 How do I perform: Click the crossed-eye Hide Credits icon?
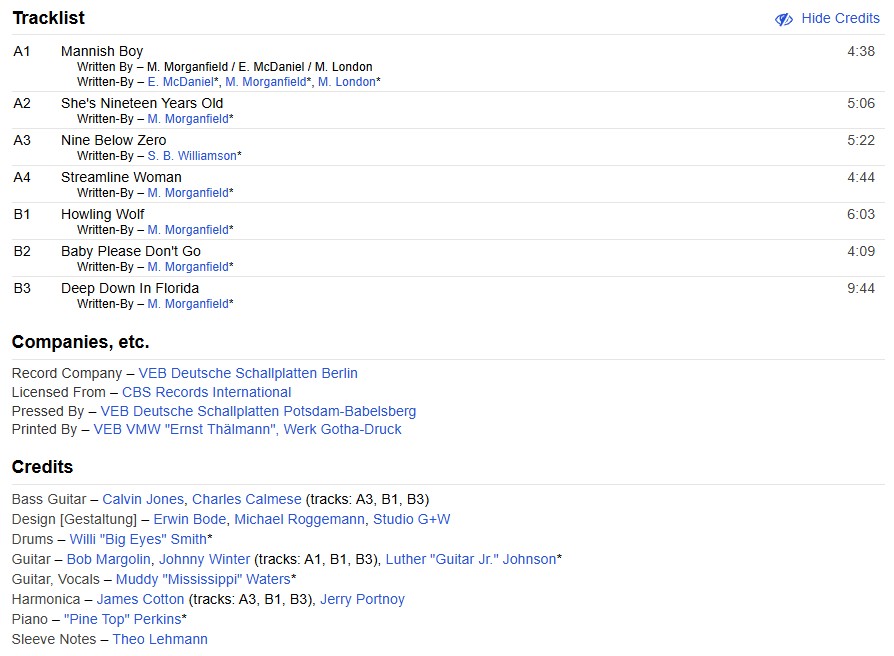(x=784, y=19)
